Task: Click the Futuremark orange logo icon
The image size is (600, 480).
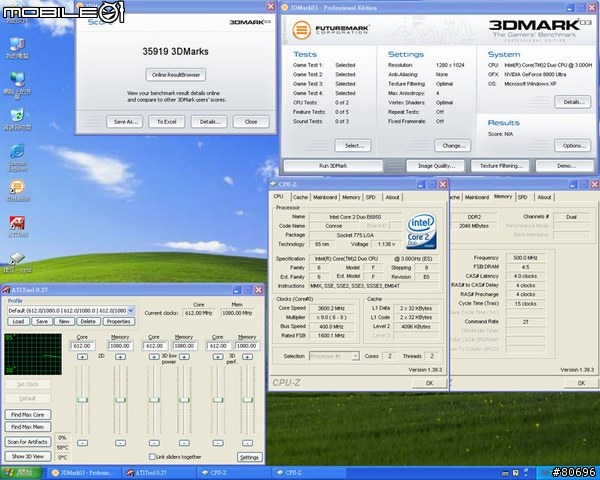Action: pyautogui.click(x=302, y=30)
